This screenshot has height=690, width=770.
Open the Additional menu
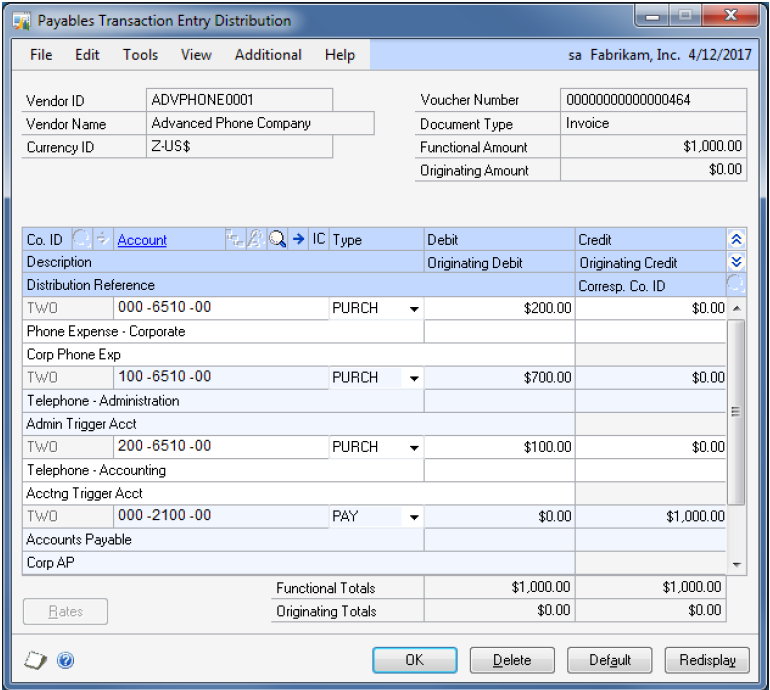(268, 55)
